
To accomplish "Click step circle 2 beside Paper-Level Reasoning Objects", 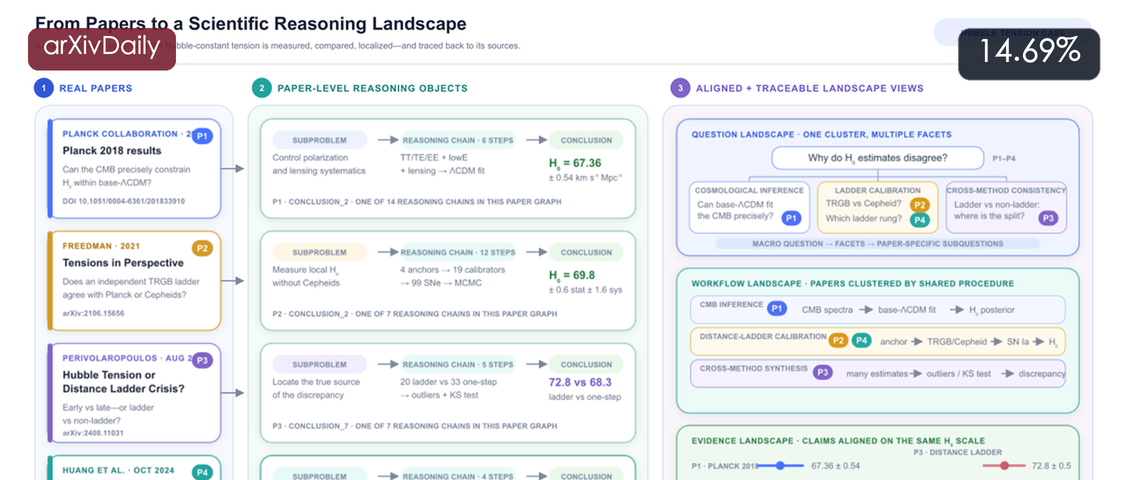I will pos(262,89).
